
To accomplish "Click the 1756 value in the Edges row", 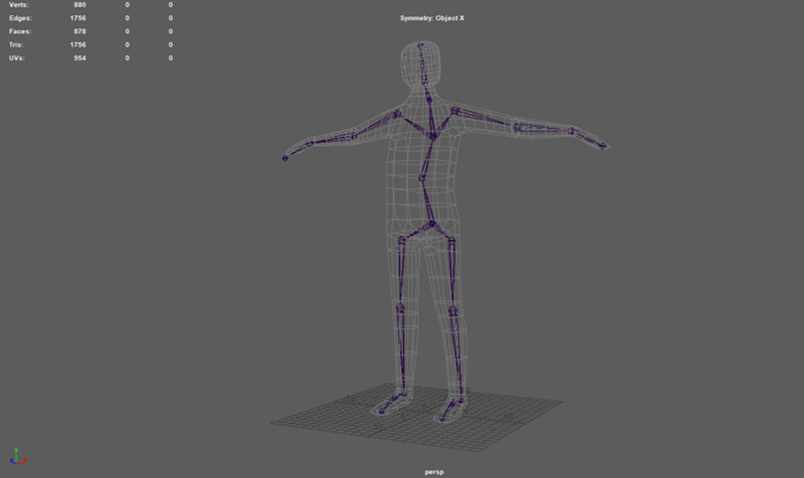I will pyautogui.click(x=78, y=18).
